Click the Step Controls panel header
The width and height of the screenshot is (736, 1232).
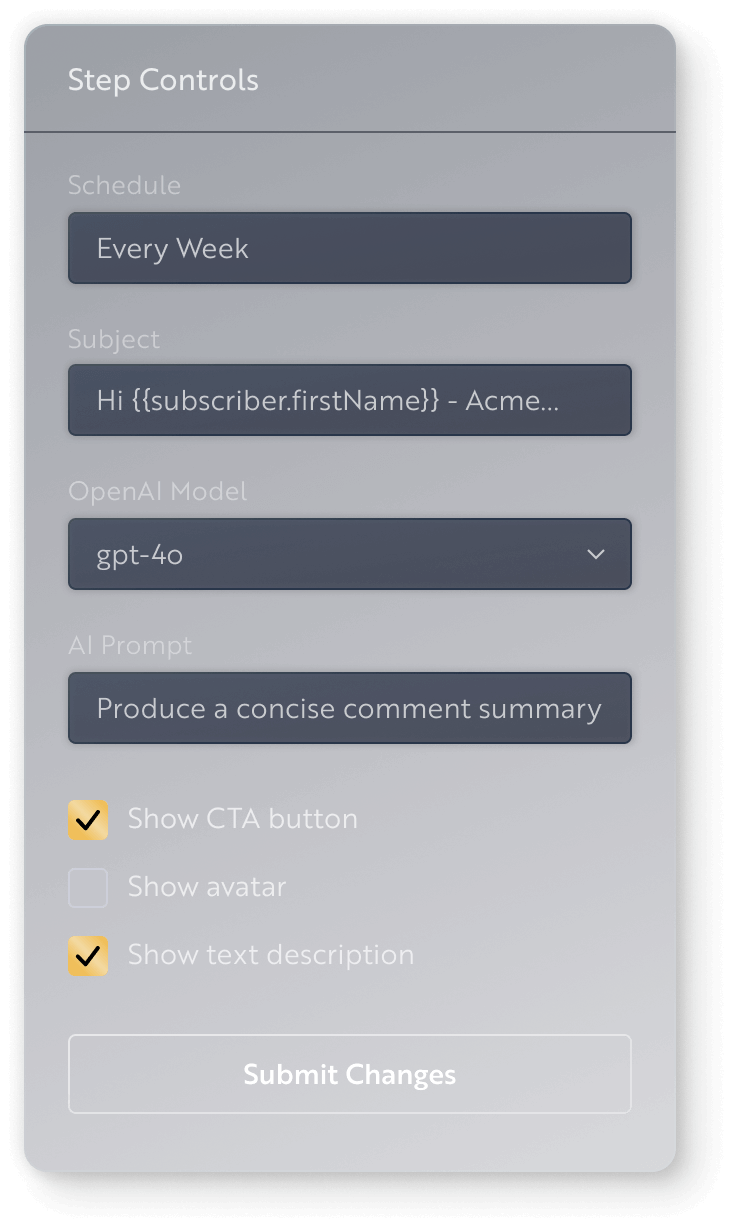pyautogui.click(x=163, y=80)
